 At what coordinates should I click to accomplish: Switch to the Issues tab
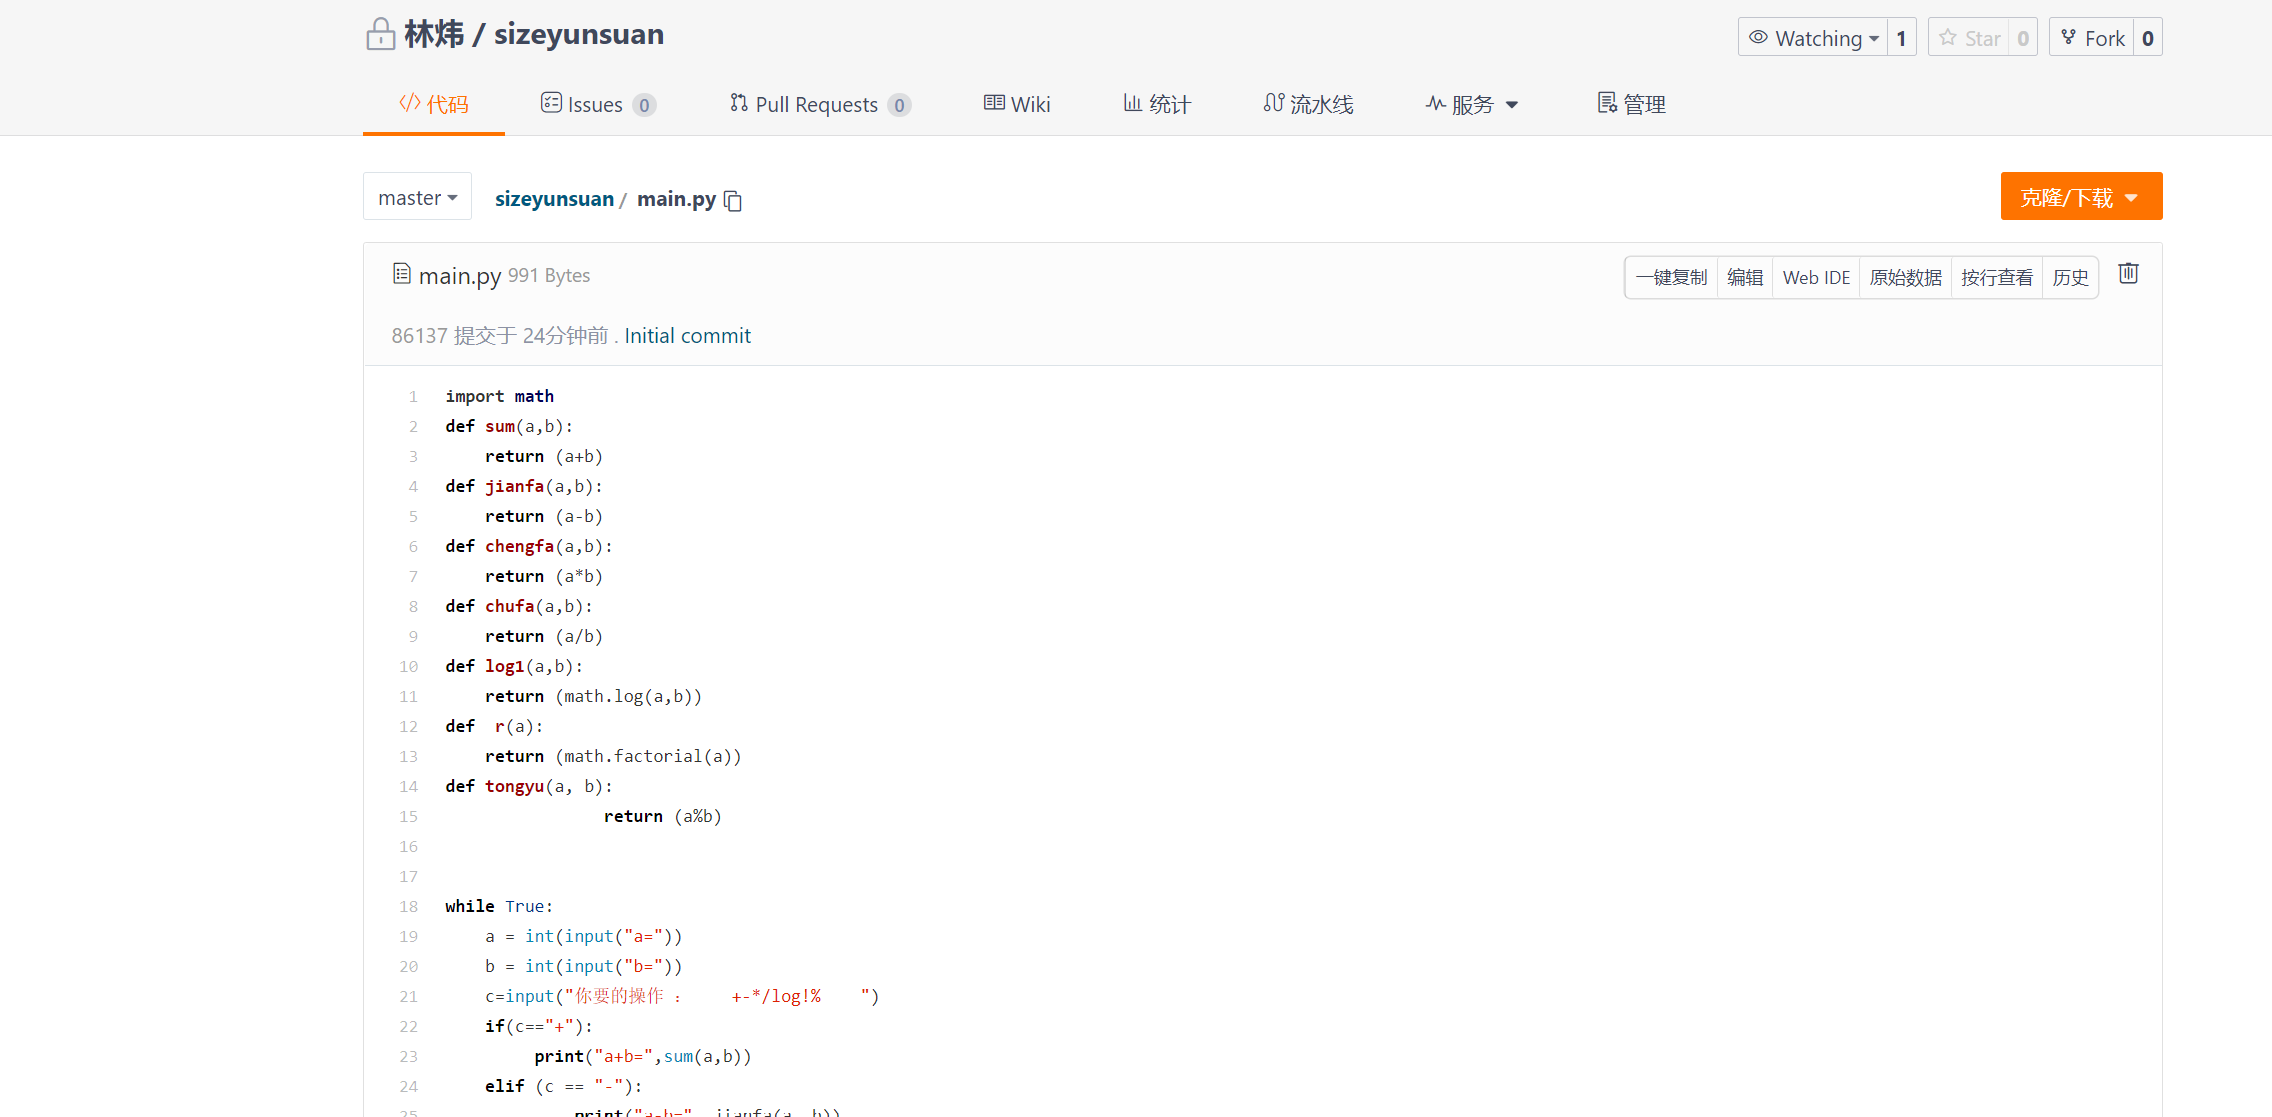pyautogui.click(x=597, y=104)
